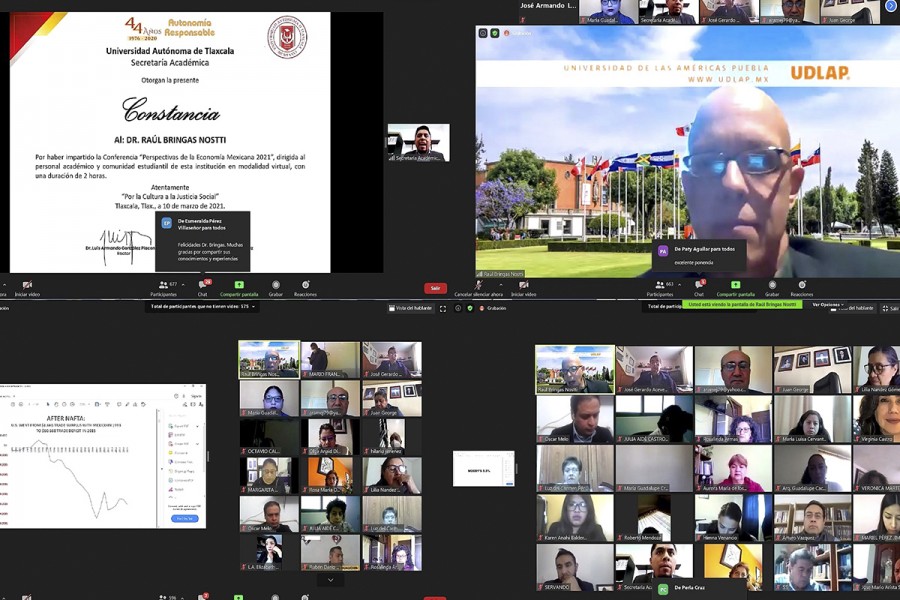The height and width of the screenshot is (600, 900).
Task: Show more tiles with the gallery down chevron
Action: [331, 580]
